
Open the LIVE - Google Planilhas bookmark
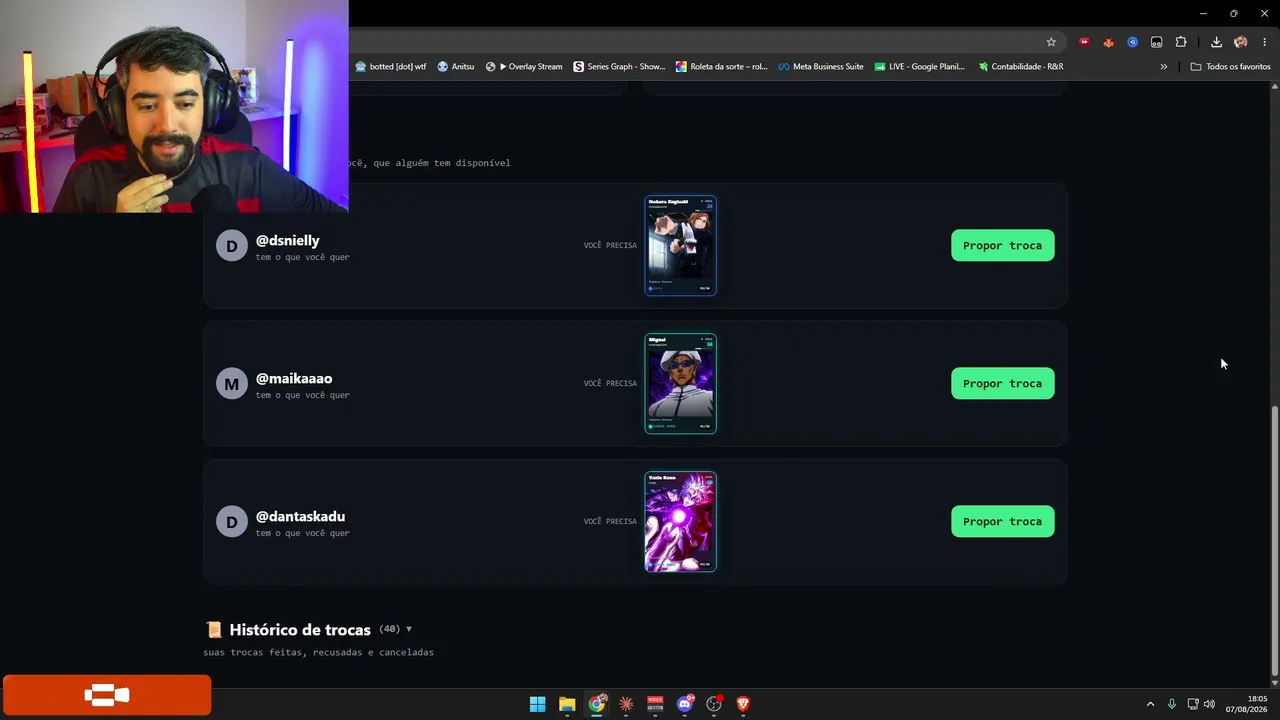pos(920,67)
